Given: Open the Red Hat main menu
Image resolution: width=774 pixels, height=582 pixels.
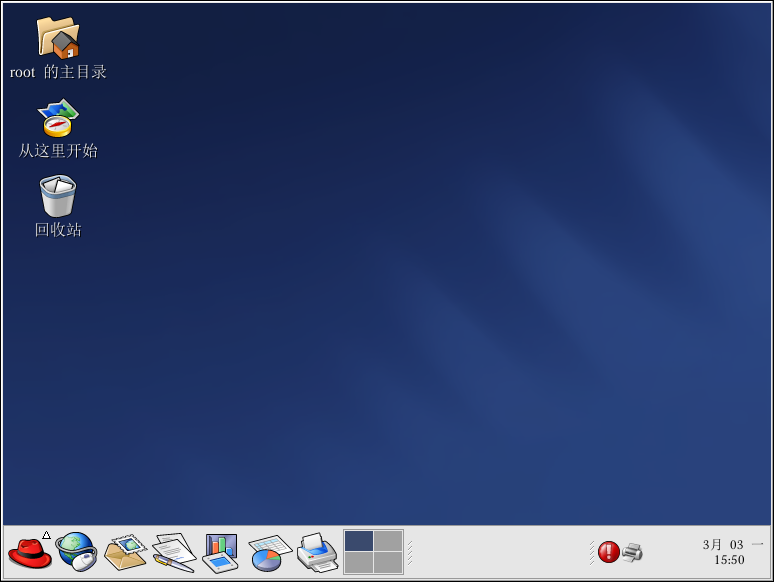Looking at the screenshot, I should [30, 552].
